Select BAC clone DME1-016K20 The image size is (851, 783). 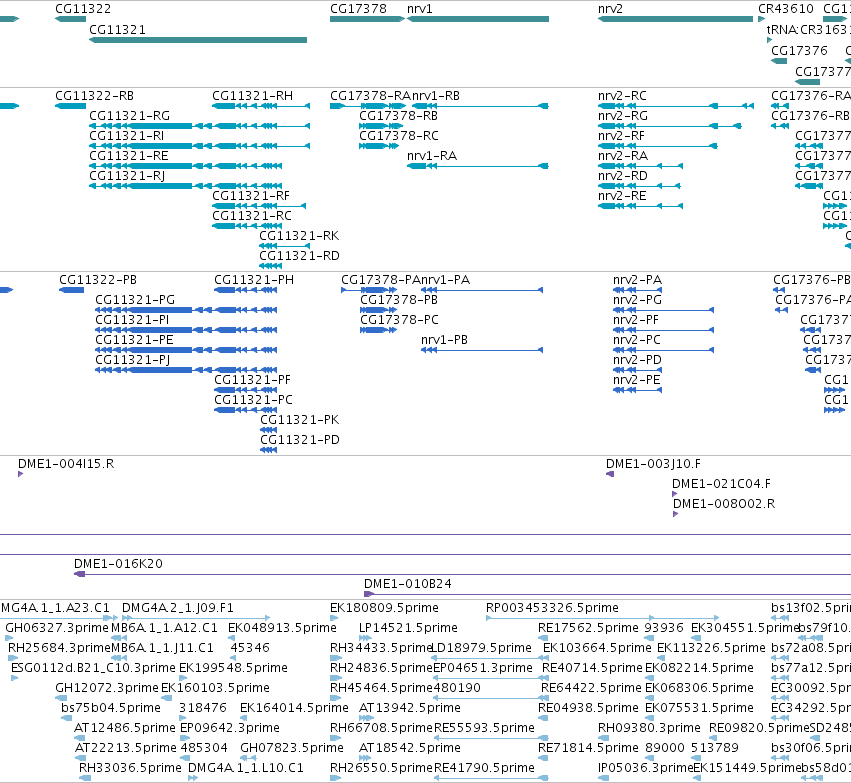click(x=118, y=563)
